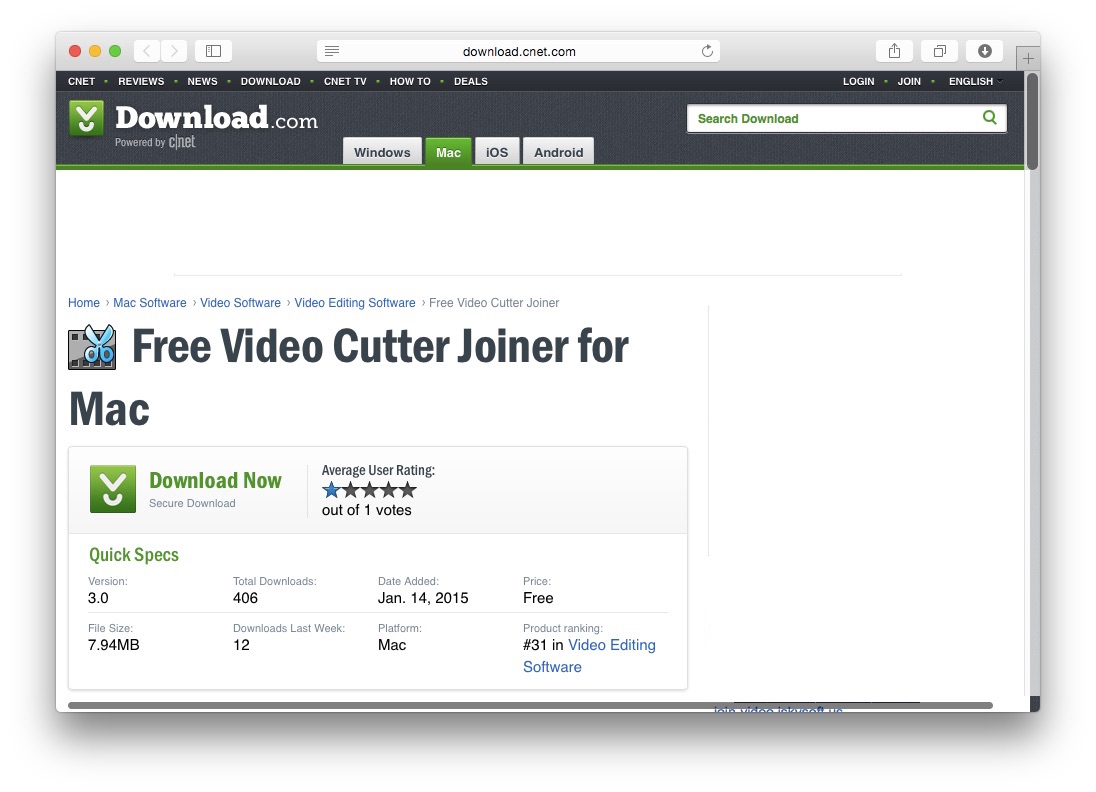Click the green Download Now arrow icon
The height and width of the screenshot is (792, 1096).
coord(113,489)
